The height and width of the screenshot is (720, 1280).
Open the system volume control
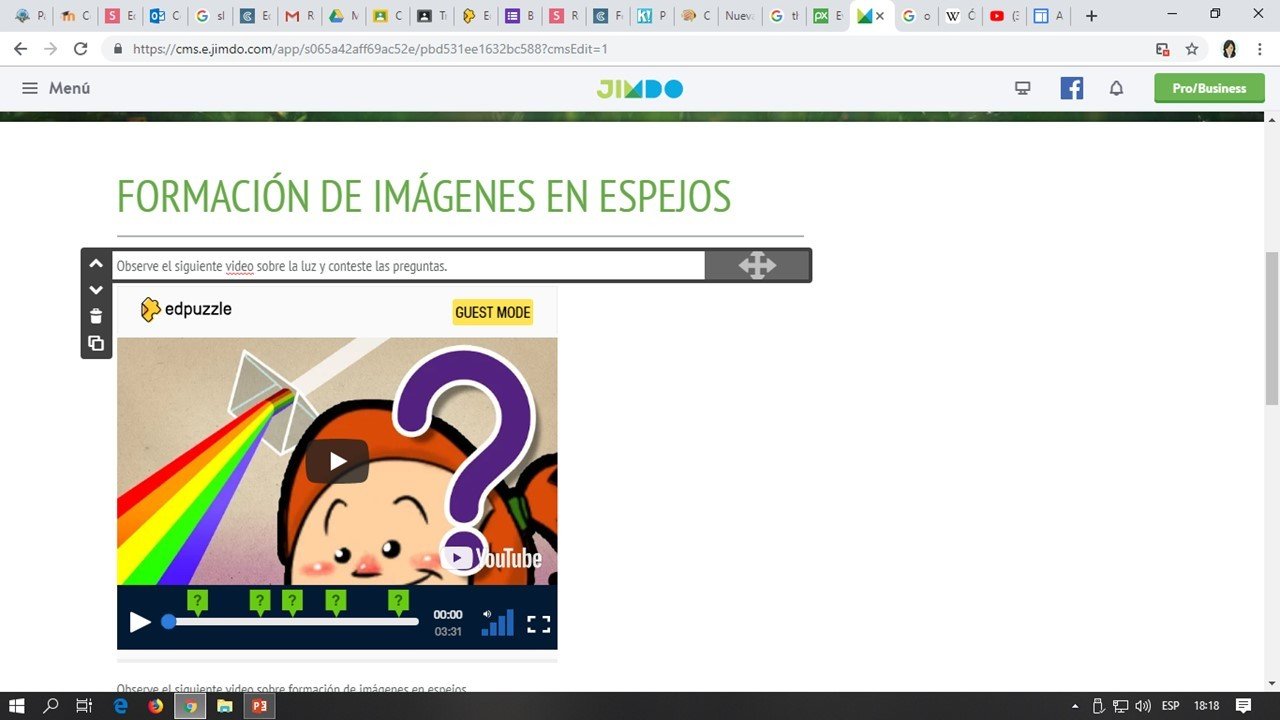tap(1143, 706)
